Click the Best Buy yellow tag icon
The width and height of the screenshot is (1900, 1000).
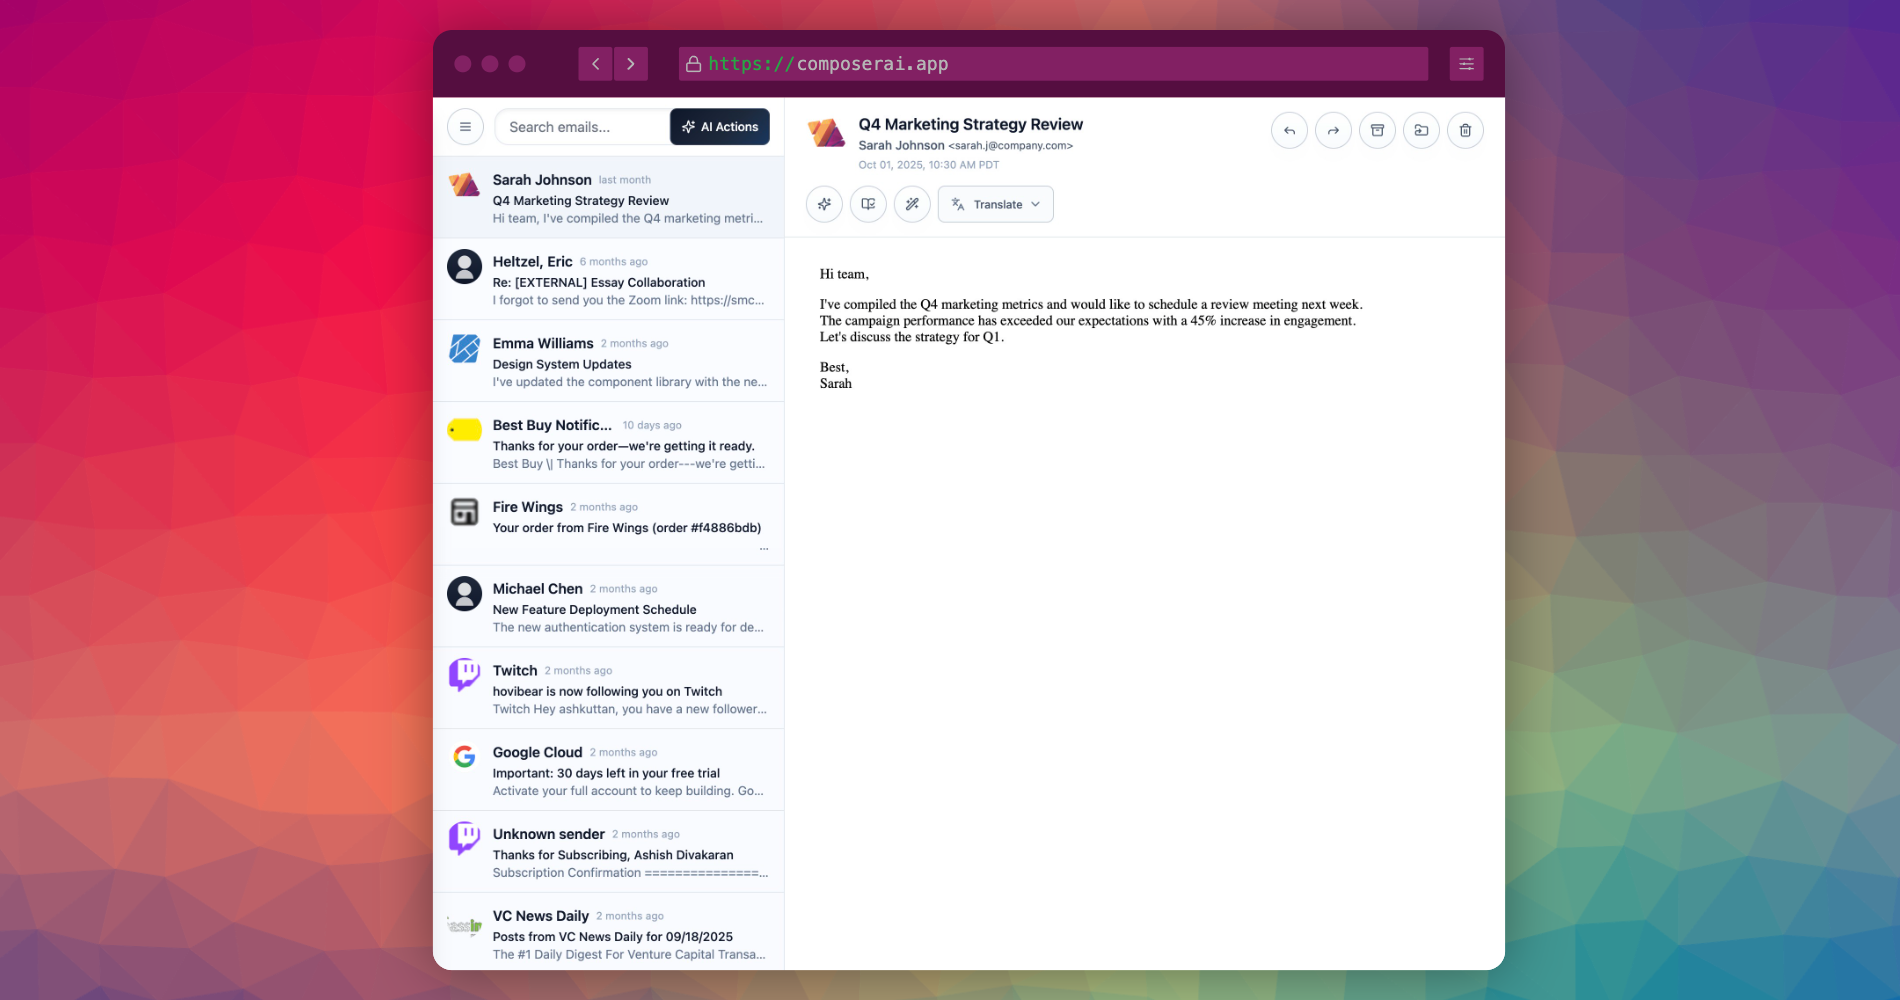tap(464, 430)
